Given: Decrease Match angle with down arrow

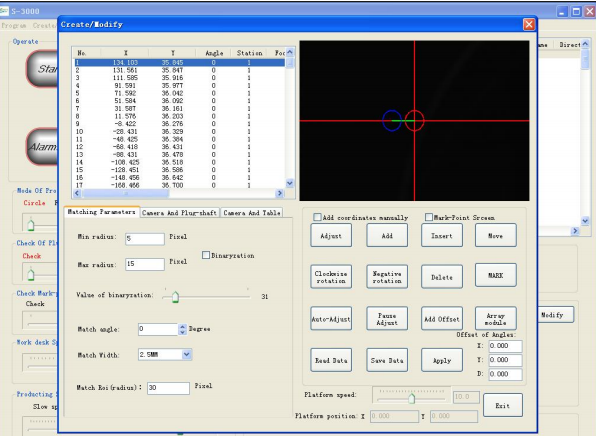Looking at the screenshot, I should tap(182, 332).
